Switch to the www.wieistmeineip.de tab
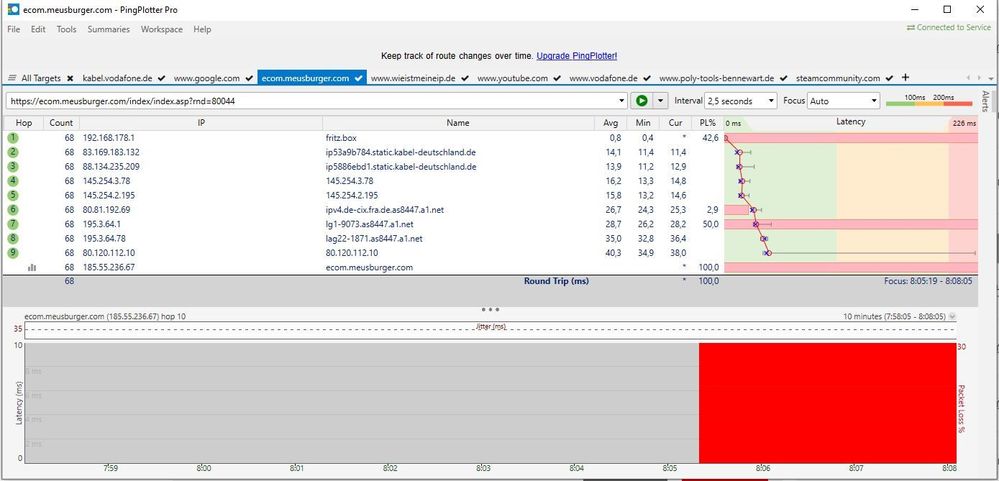This screenshot has height=481, width=999. tap(413, 78)
